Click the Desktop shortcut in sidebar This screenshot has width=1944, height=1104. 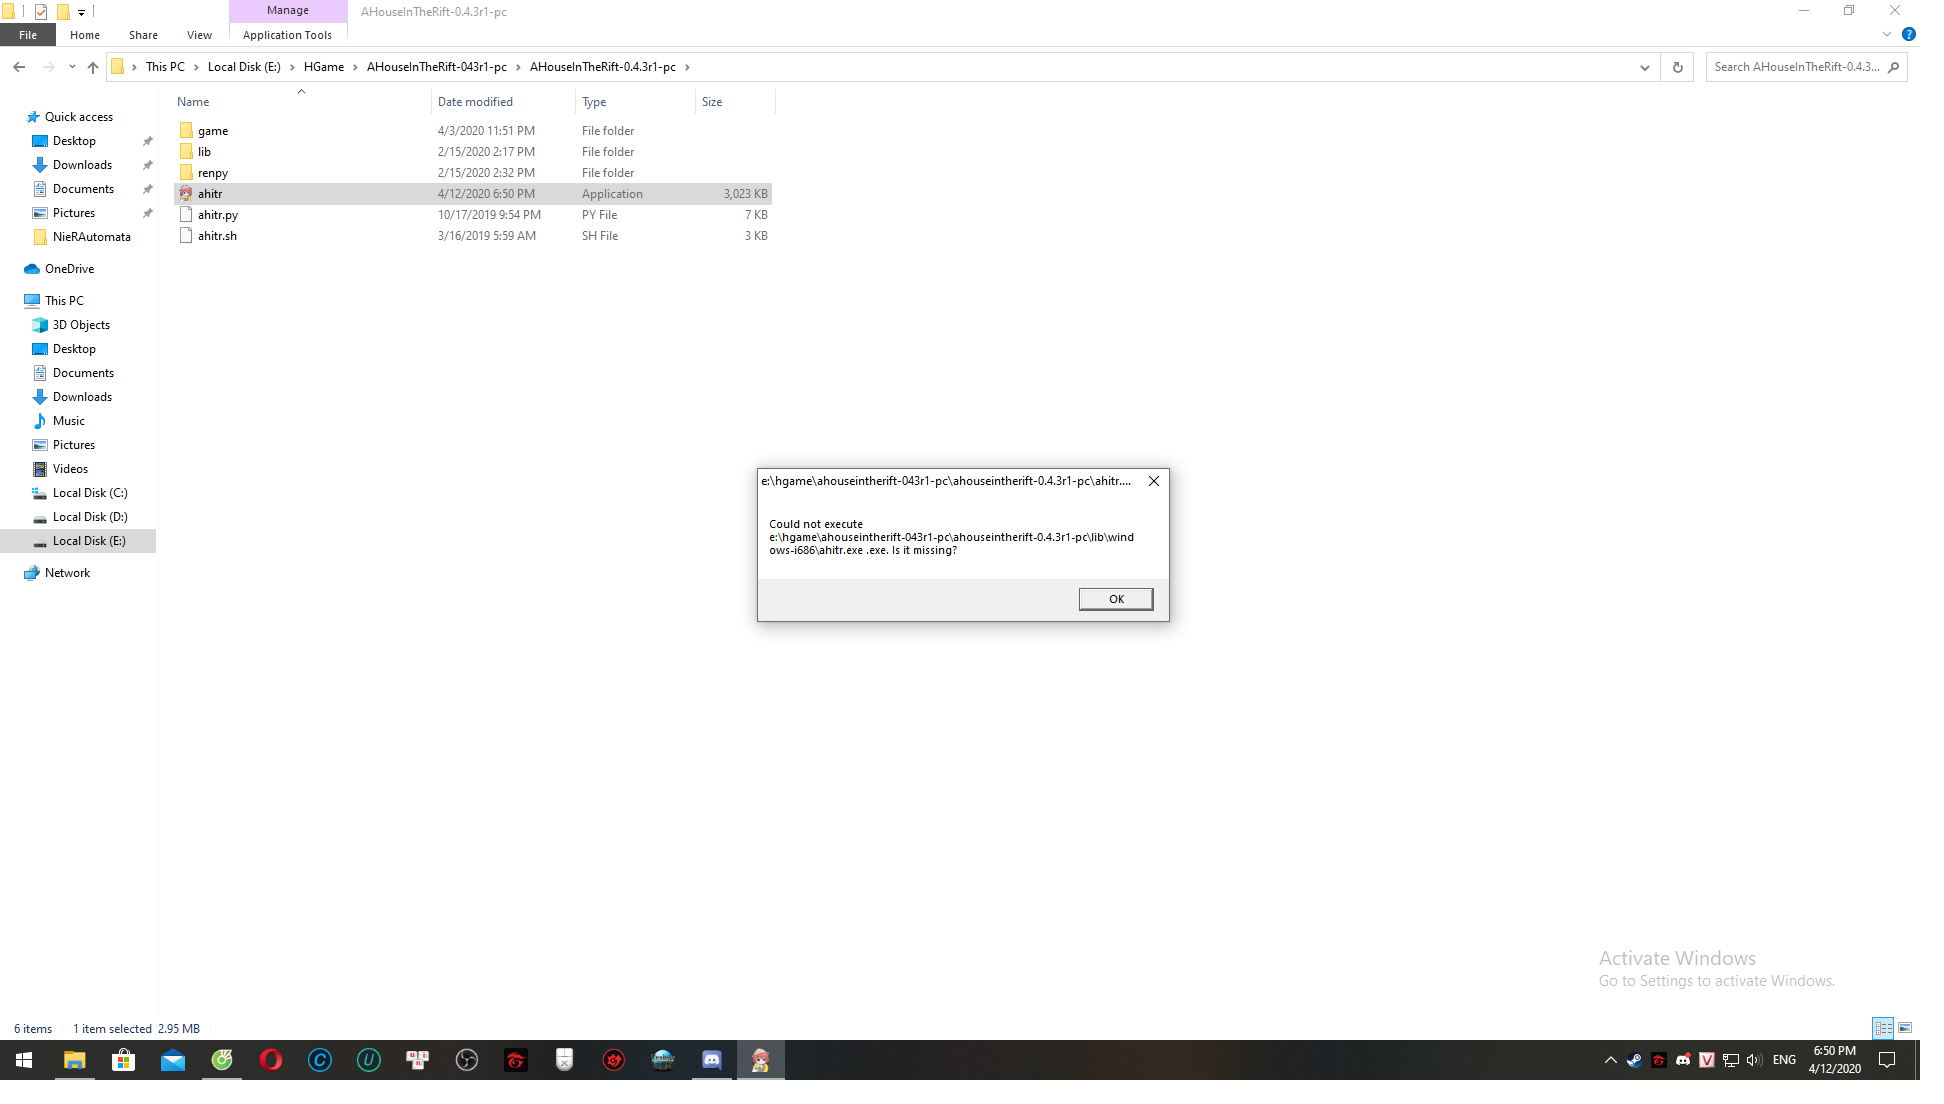(73, 140)
